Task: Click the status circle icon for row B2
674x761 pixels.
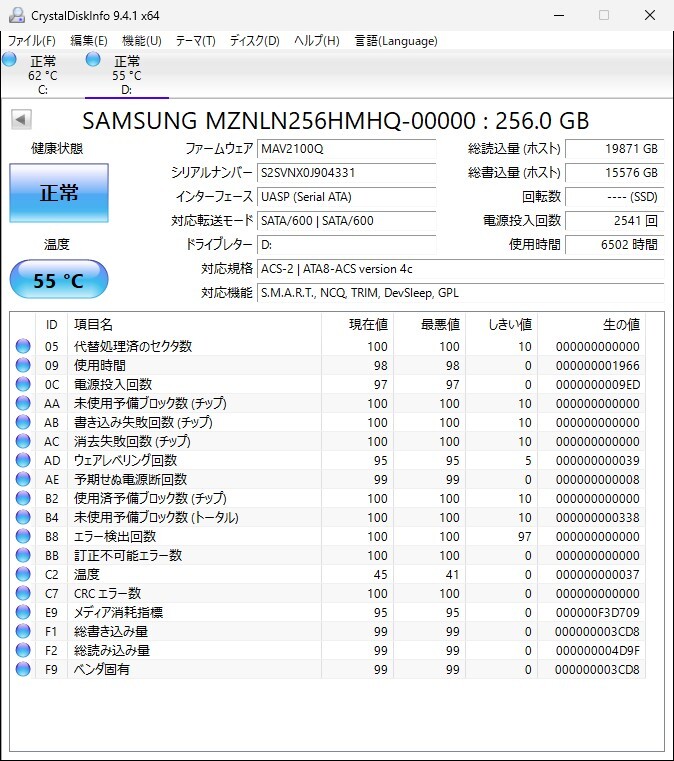Action: 23,498
